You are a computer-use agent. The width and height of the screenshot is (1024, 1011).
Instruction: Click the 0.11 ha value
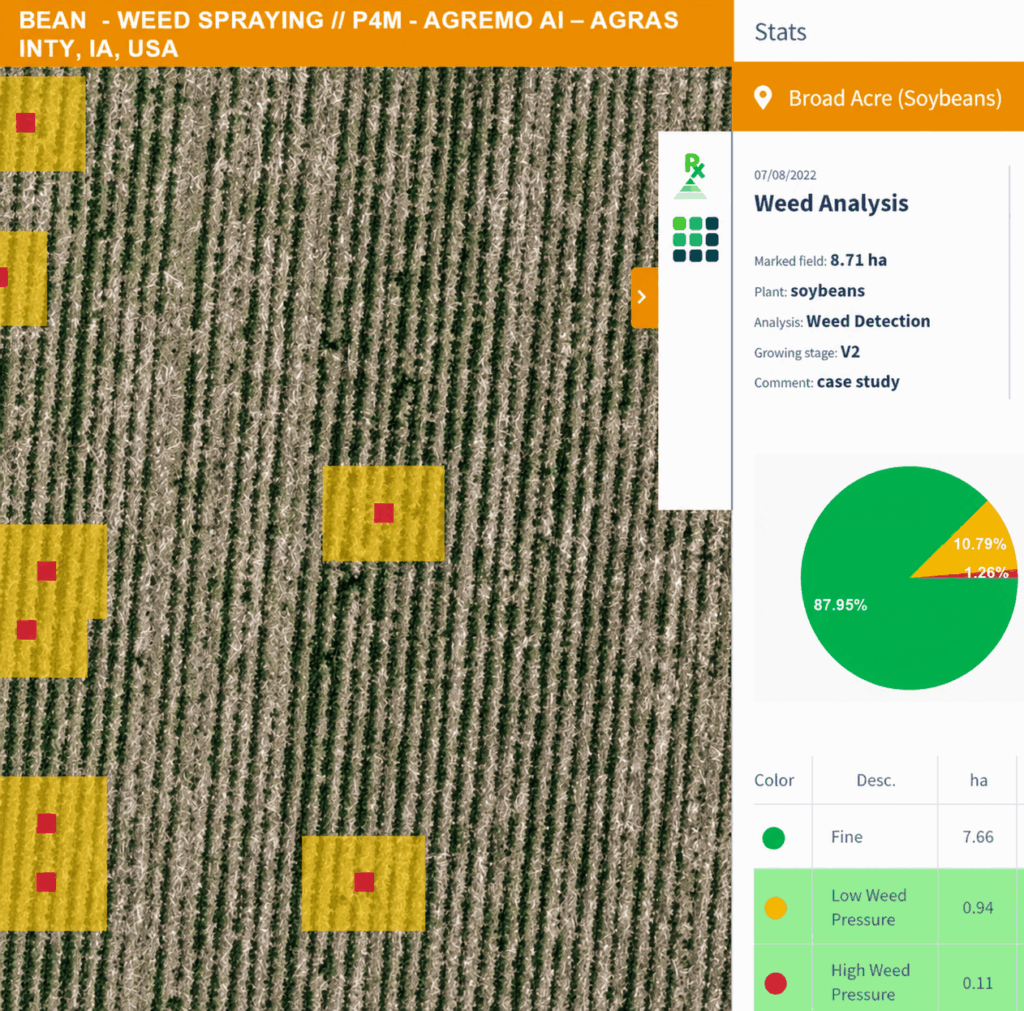click(x=978, y=983)
